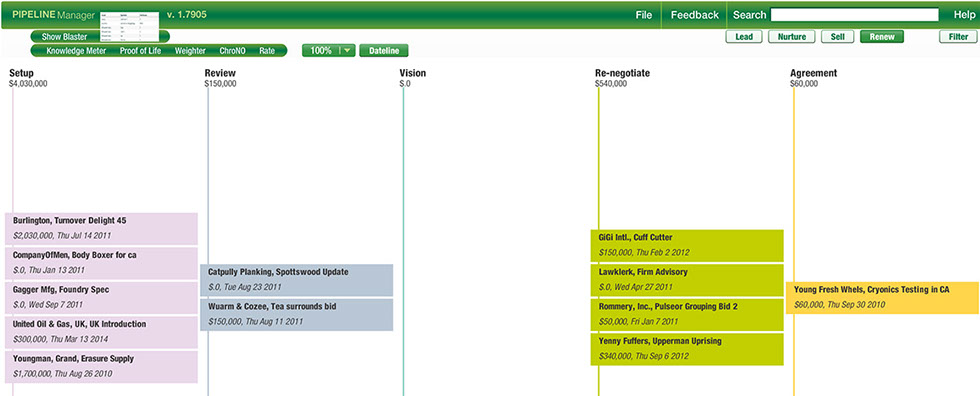Click the Setup stage heading
Screen dimensions: 980x396
point(21,73)
